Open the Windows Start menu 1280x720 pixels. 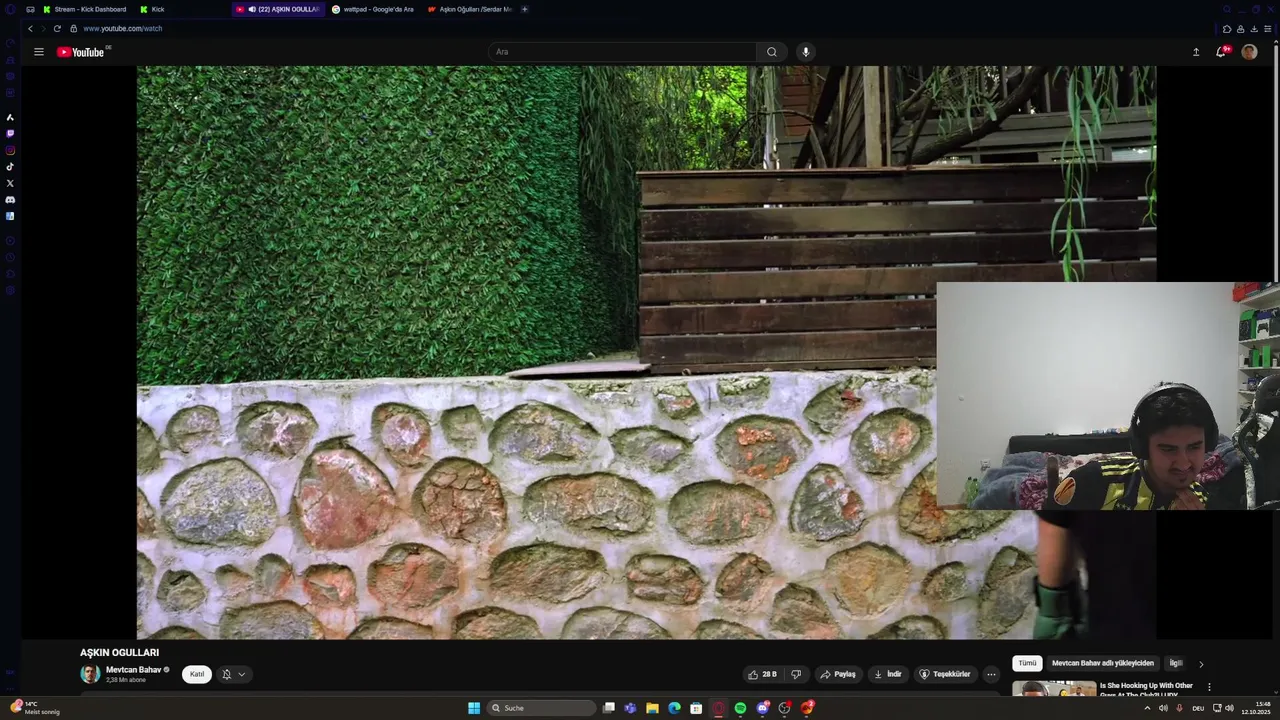tap(474, 708)
